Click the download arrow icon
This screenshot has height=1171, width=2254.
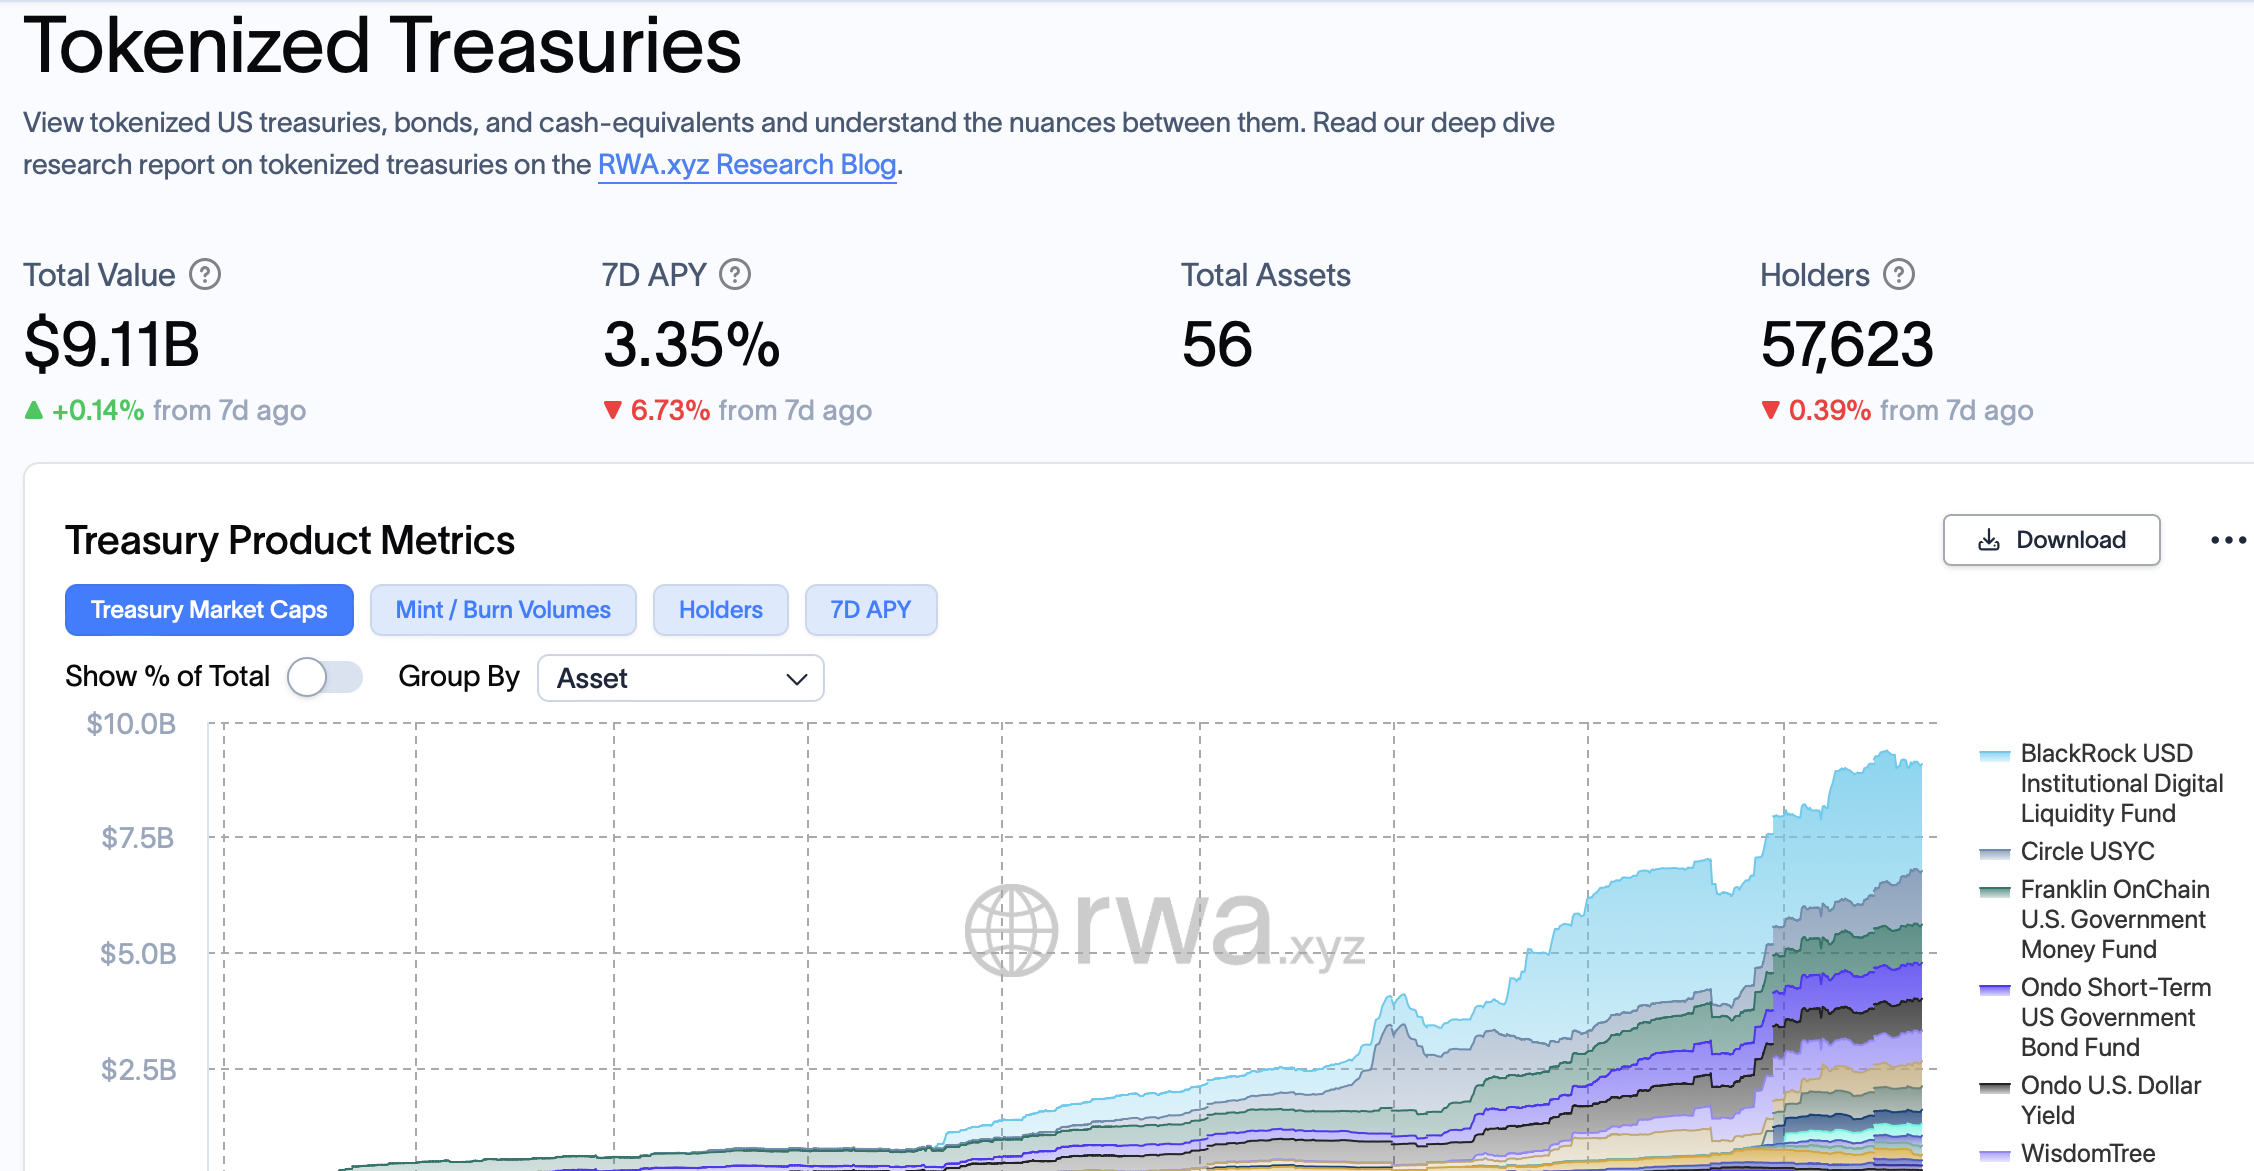(1989, 540)
